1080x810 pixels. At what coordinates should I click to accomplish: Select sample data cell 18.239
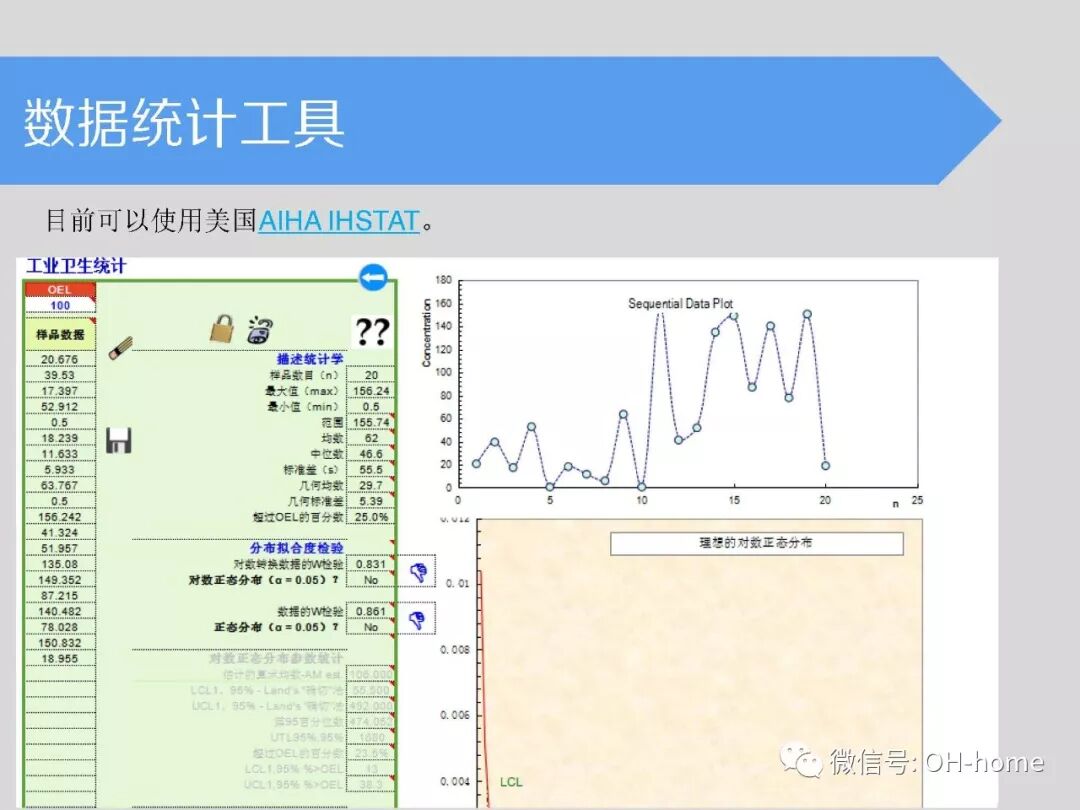[60, 438]
